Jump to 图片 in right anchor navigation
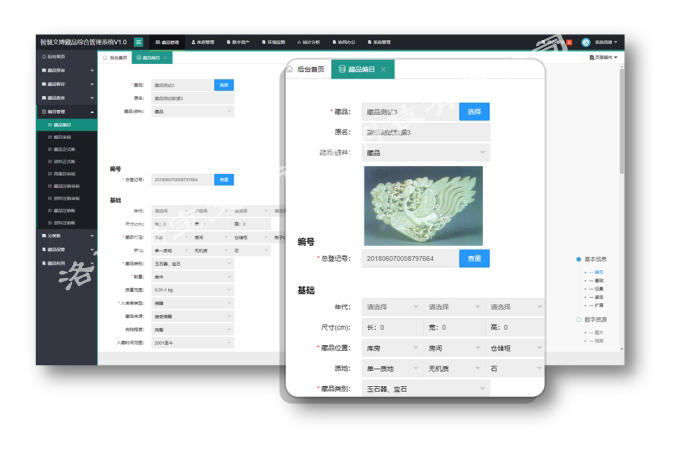Screen dimensions: 688x458 point(599,333)
